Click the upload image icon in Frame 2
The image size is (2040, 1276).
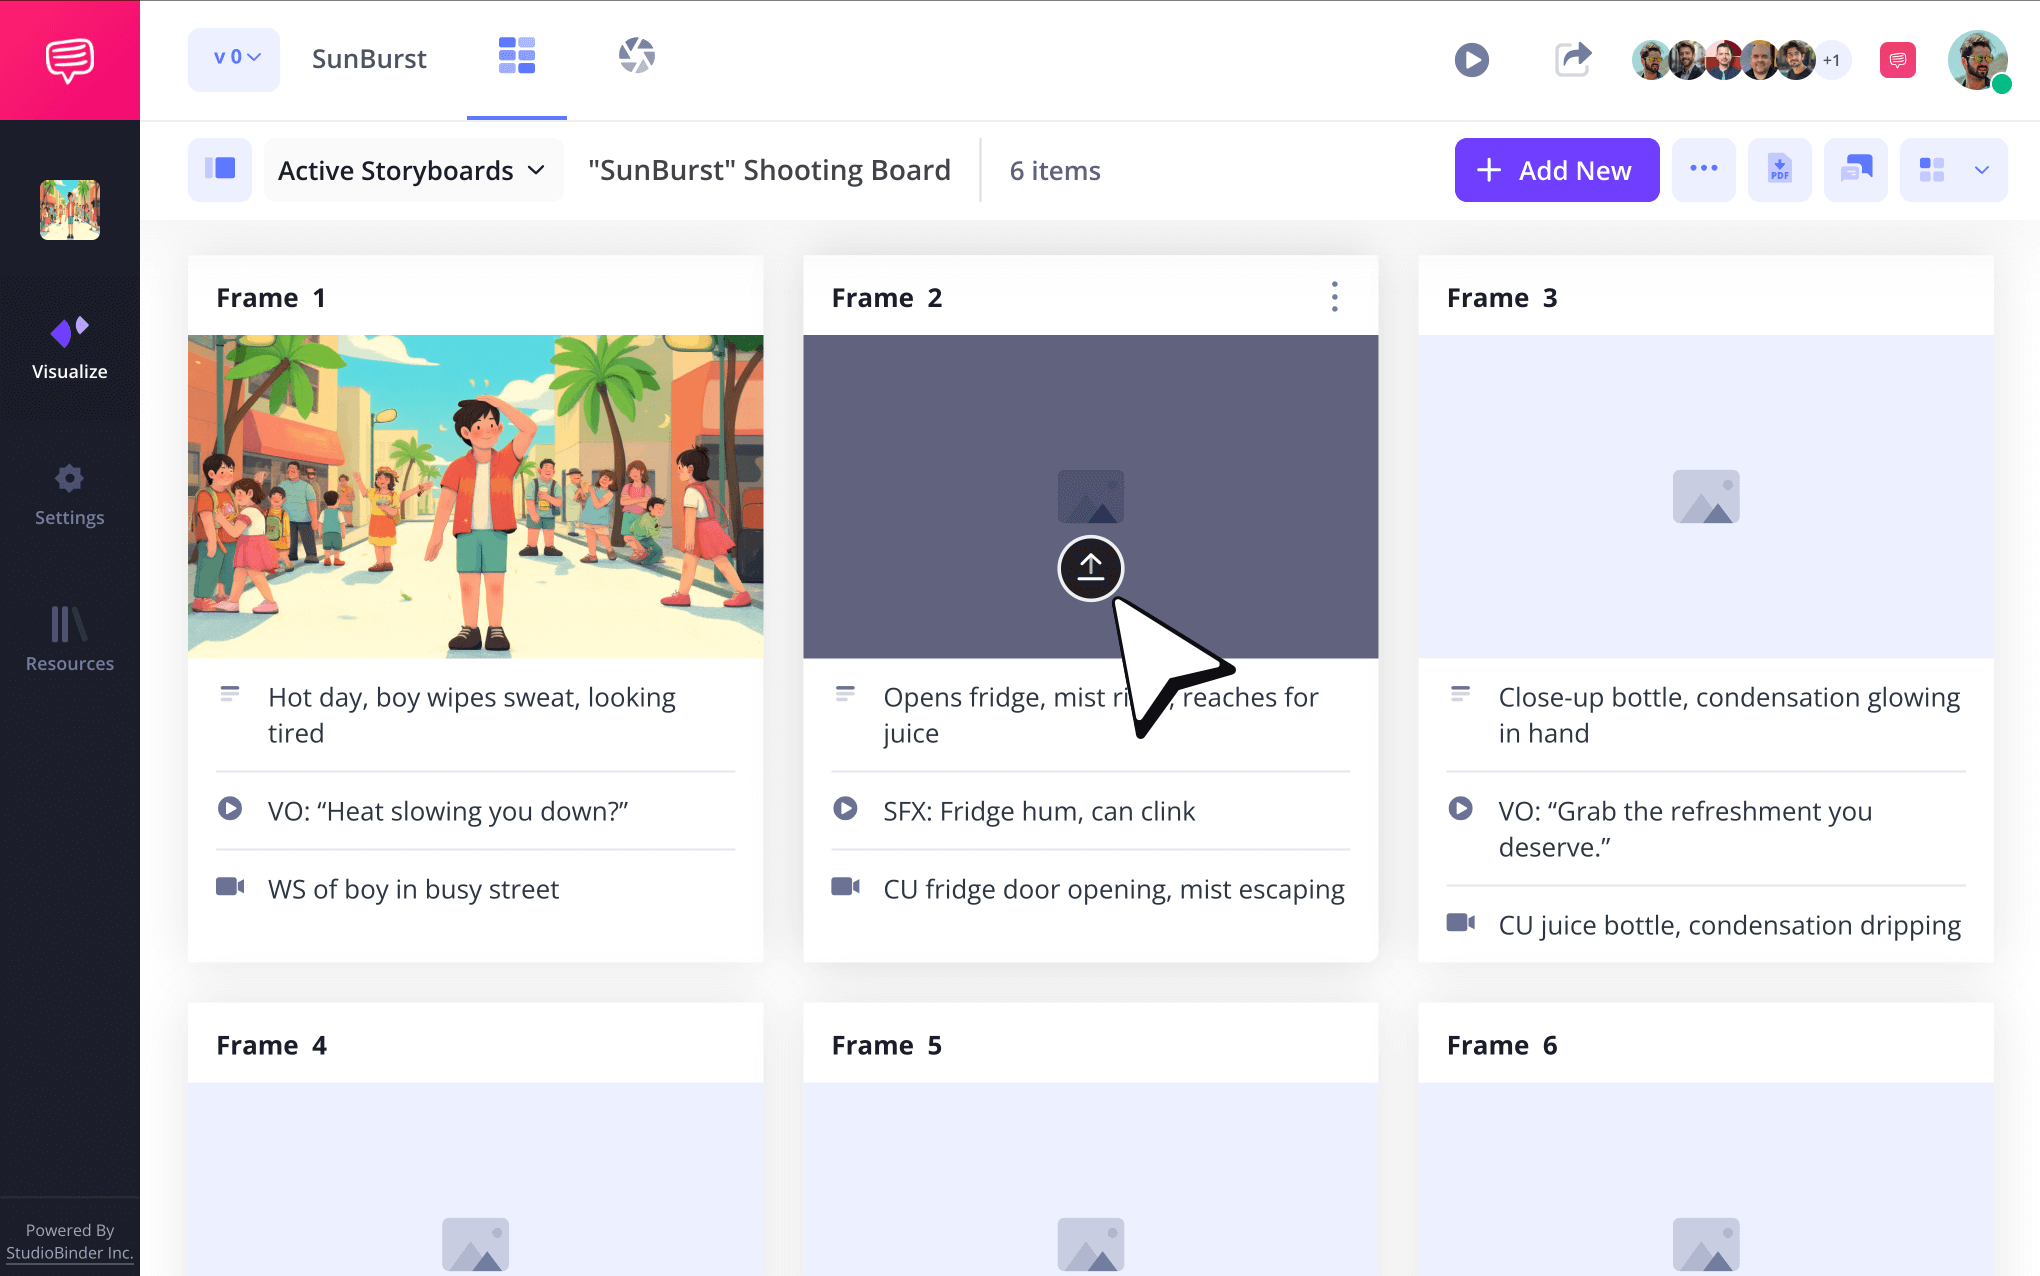tap(1090, 568)
